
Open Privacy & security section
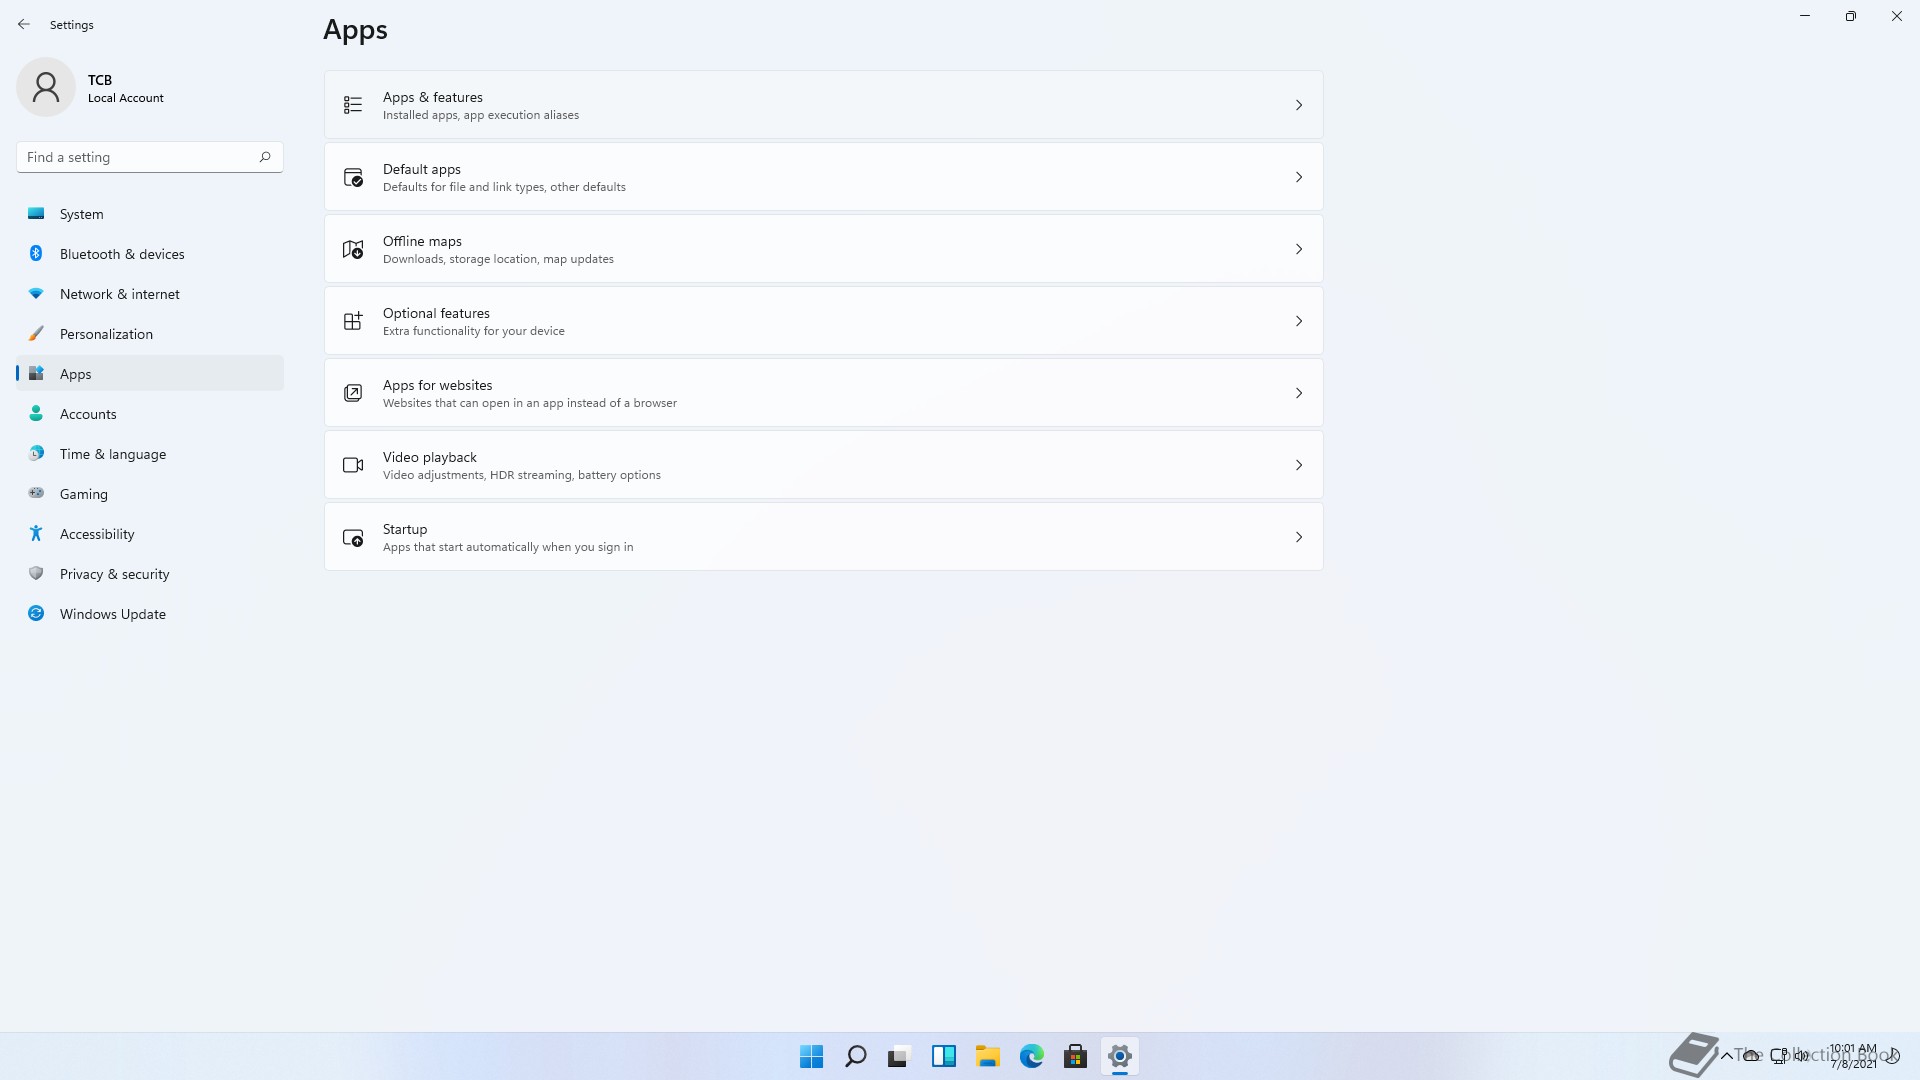coord(150,574)
